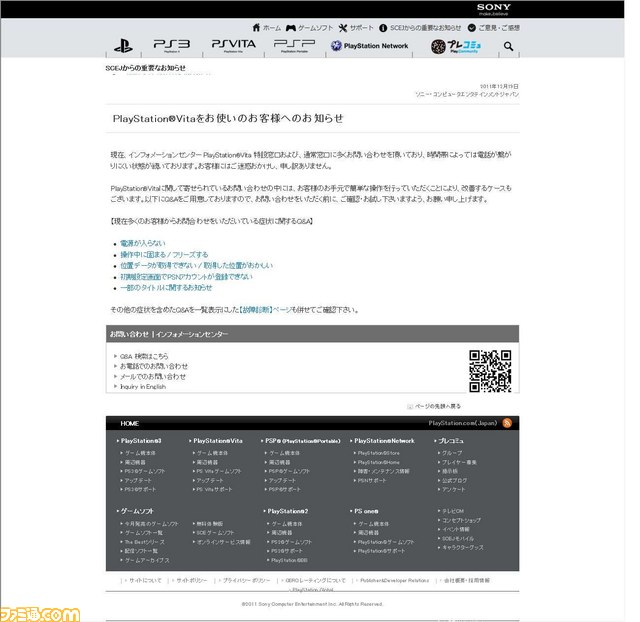
Task: Open the Q&A 検索はこちら link
Action: point(144,356)
